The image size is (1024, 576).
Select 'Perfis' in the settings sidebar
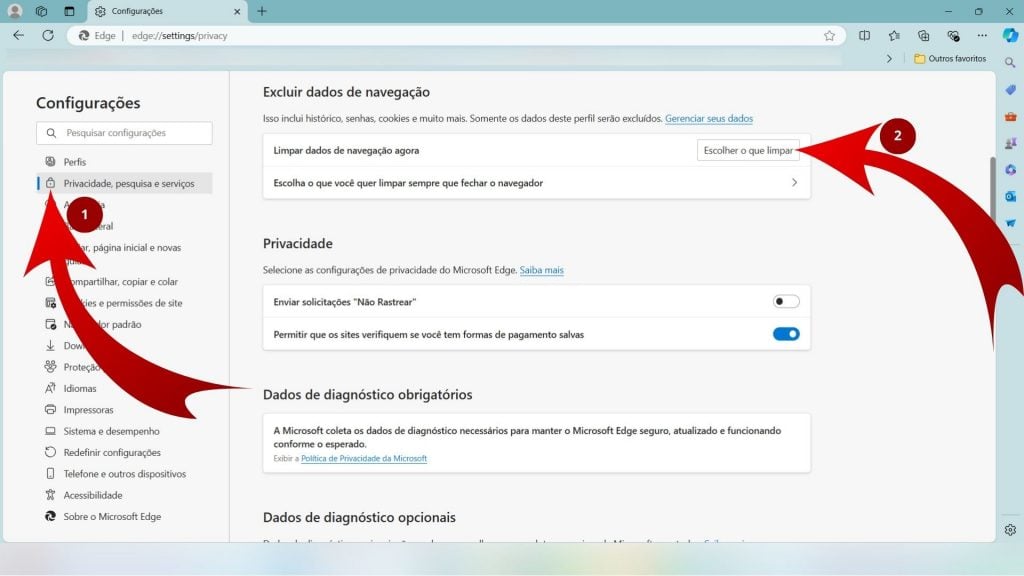point(73,161)
